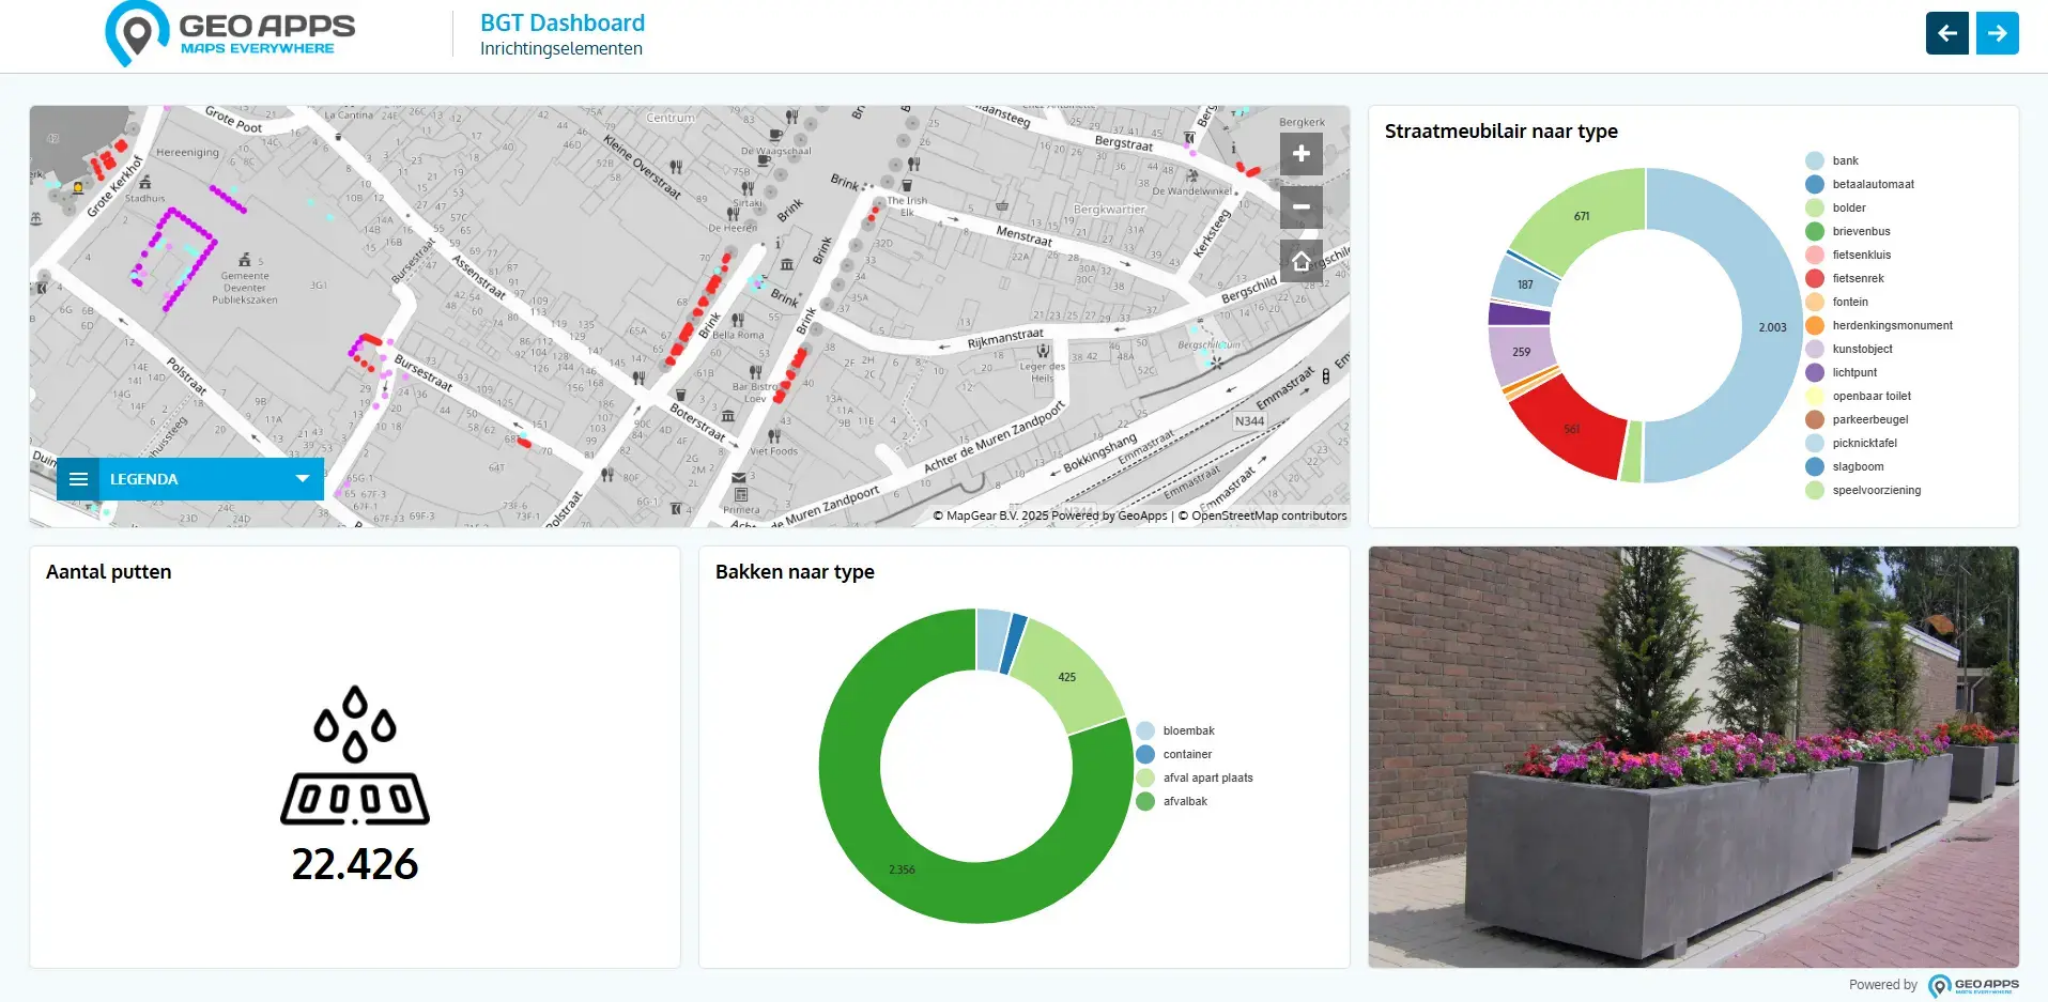Reset map to home extent
The image size is (2048, 1002).
tap(1301, 261)
